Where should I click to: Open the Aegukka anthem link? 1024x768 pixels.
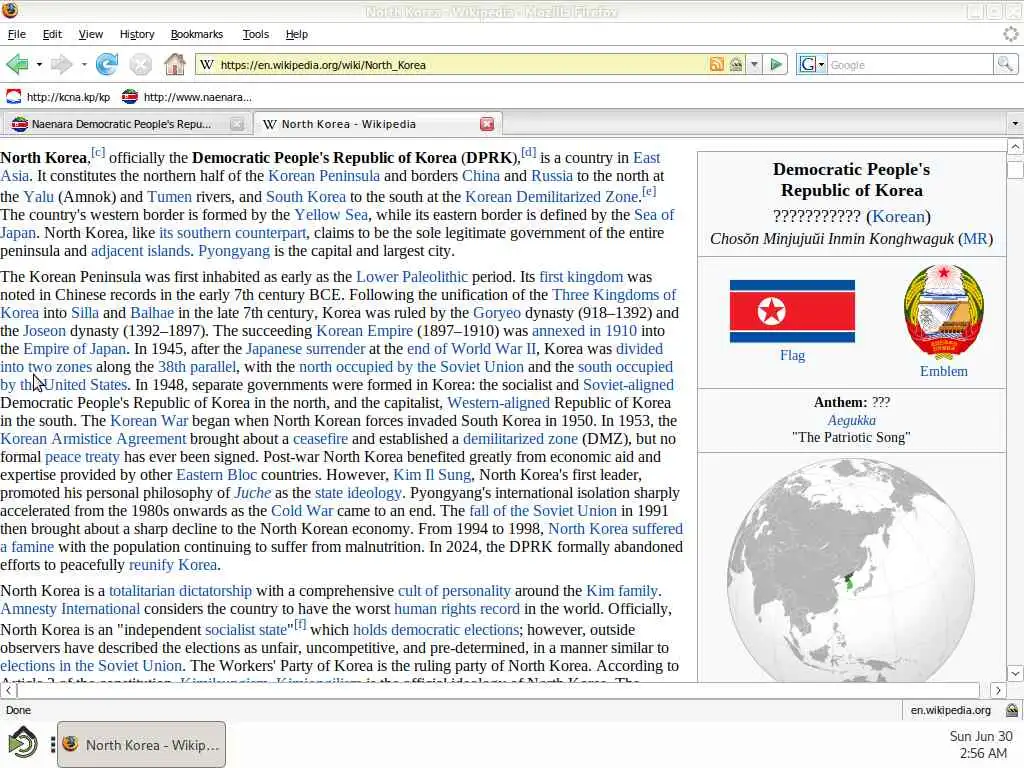click(x=852, y=421)
